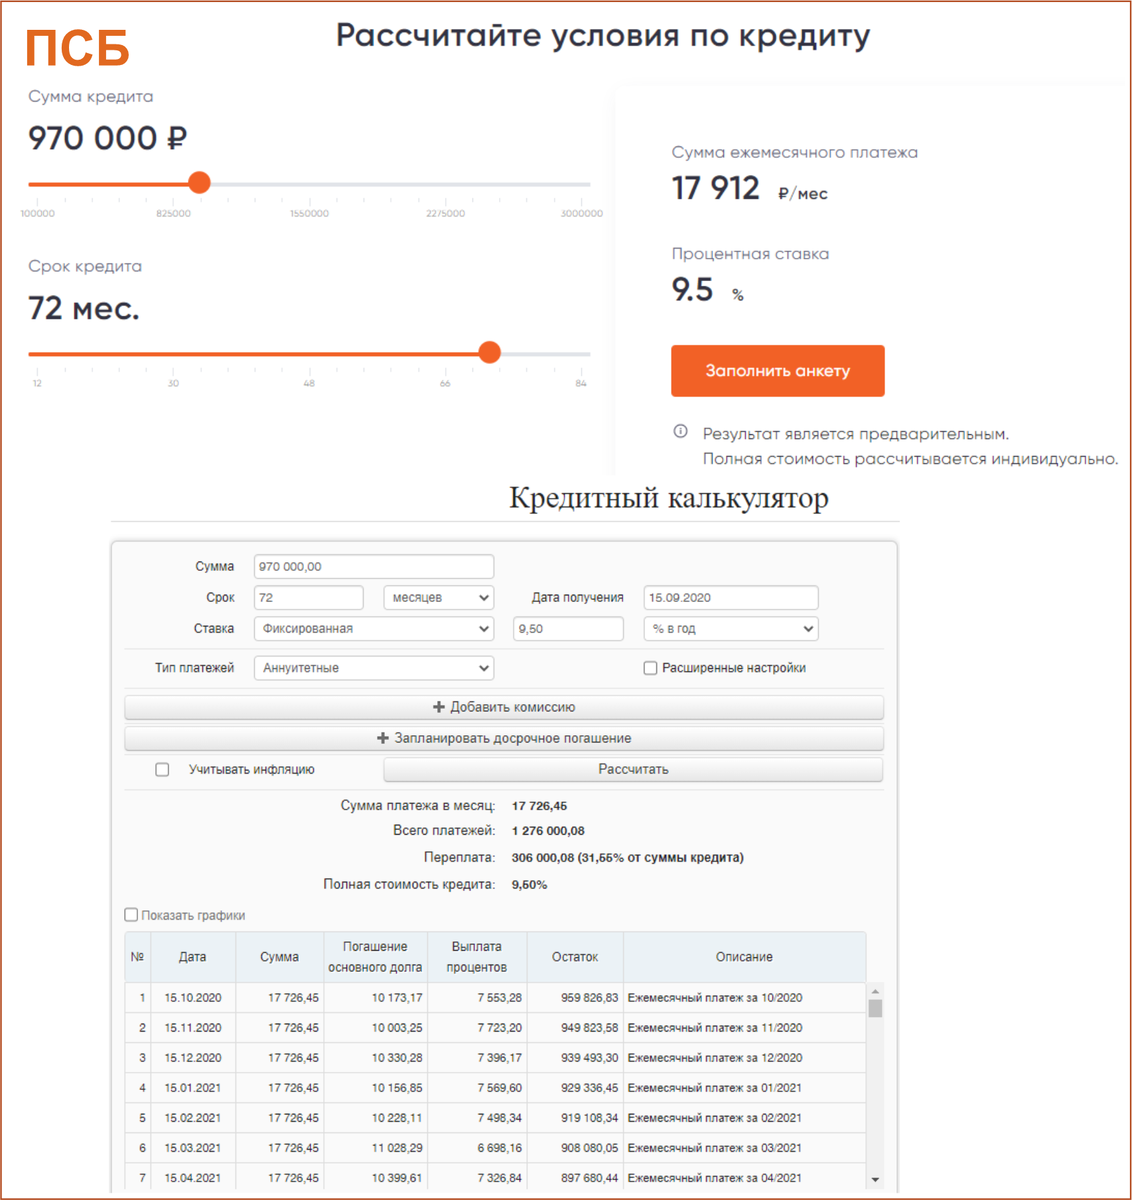This screenshot has width=1132, height=1200.
Task: Click the Дата получения date field
Action: (x=731, y=598)
